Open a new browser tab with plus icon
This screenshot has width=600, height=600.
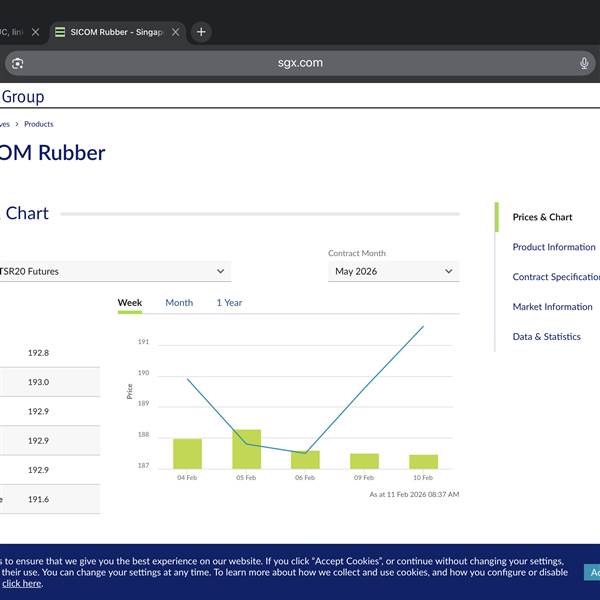[201, 32]
